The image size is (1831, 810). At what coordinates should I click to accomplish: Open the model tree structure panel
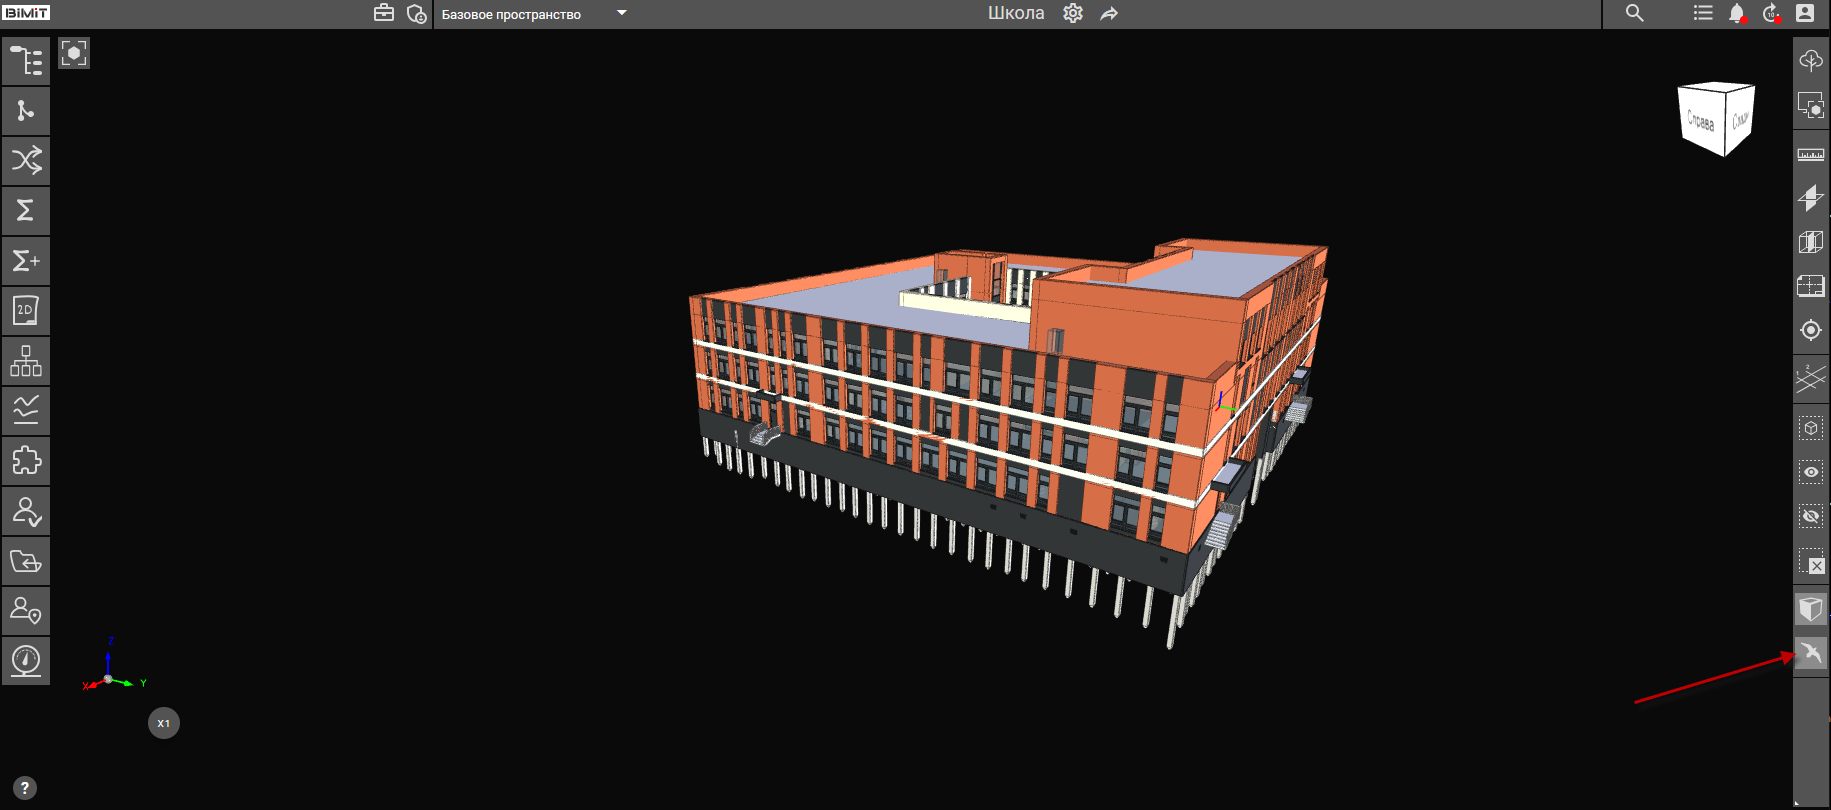(26, 61)
